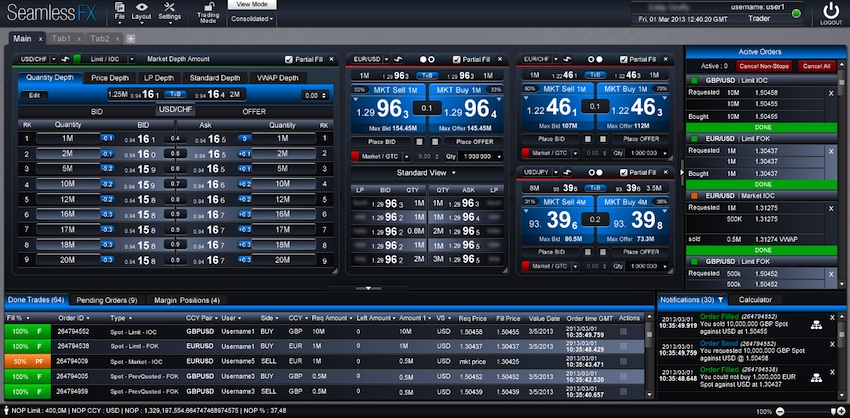This screenshot has height=418, width=850.
Task: Open the Consolidated view mode dropdown
Action: pyautogui.click(x=251, y=19)
